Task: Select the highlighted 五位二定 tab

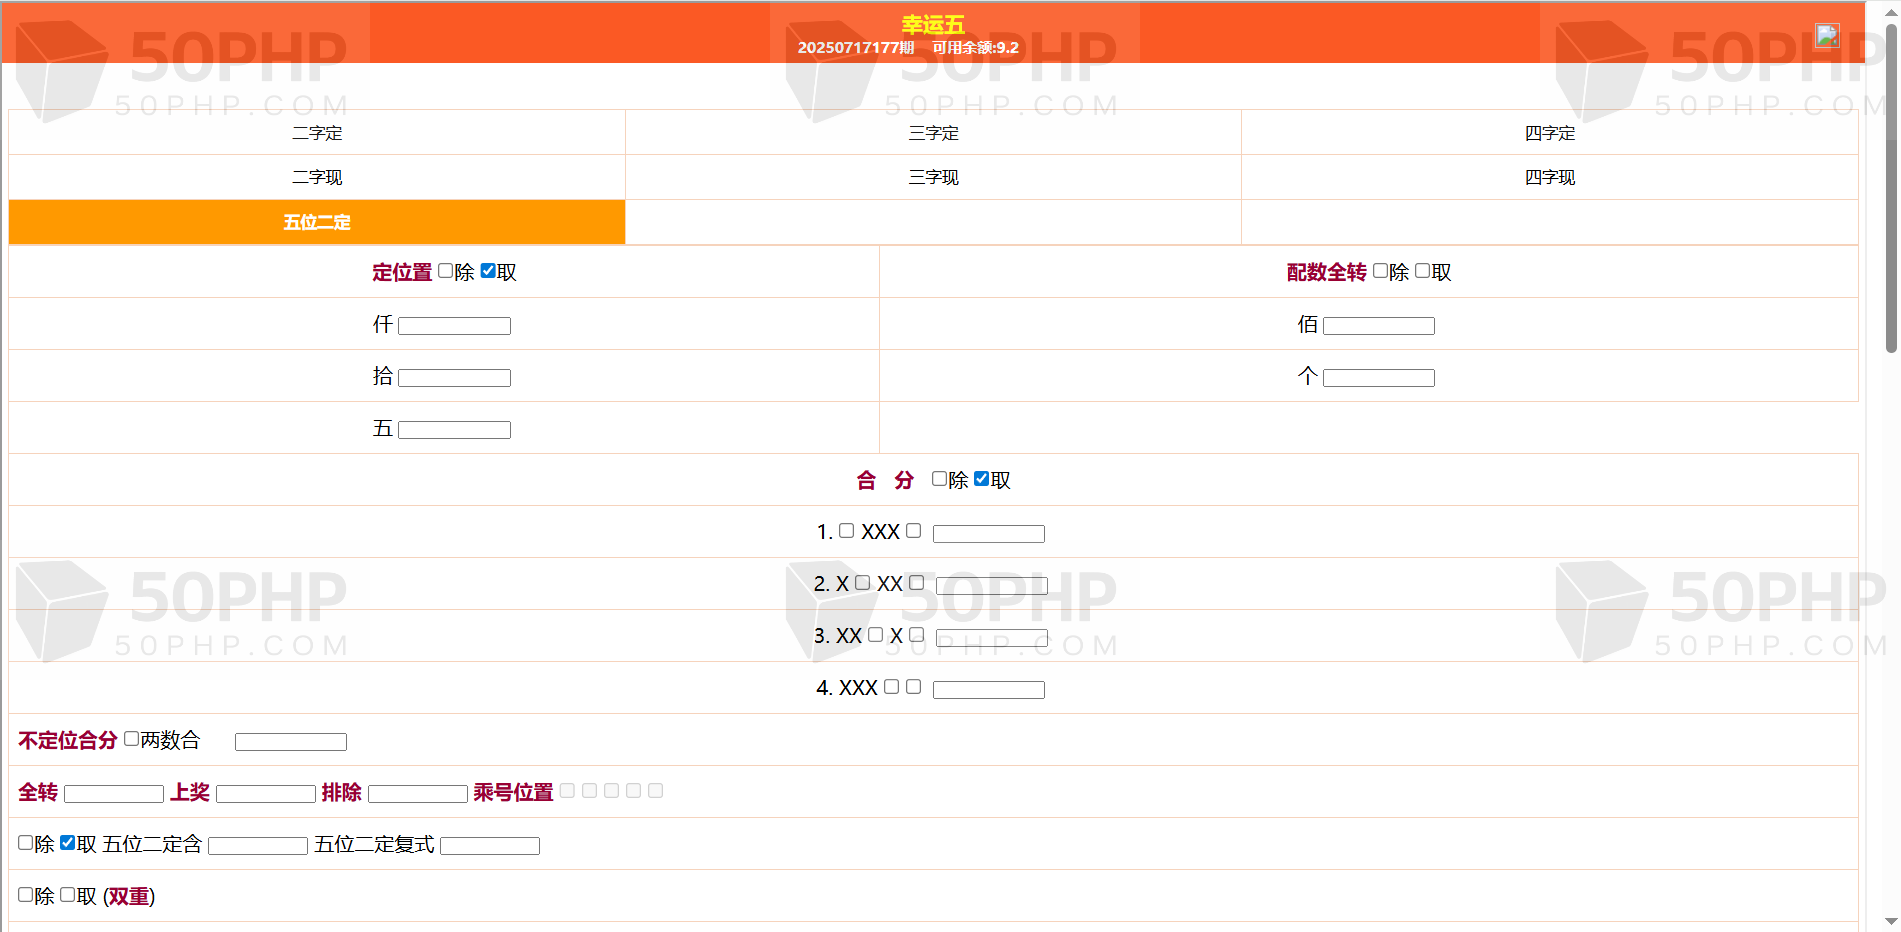Action: click(317, 222)
